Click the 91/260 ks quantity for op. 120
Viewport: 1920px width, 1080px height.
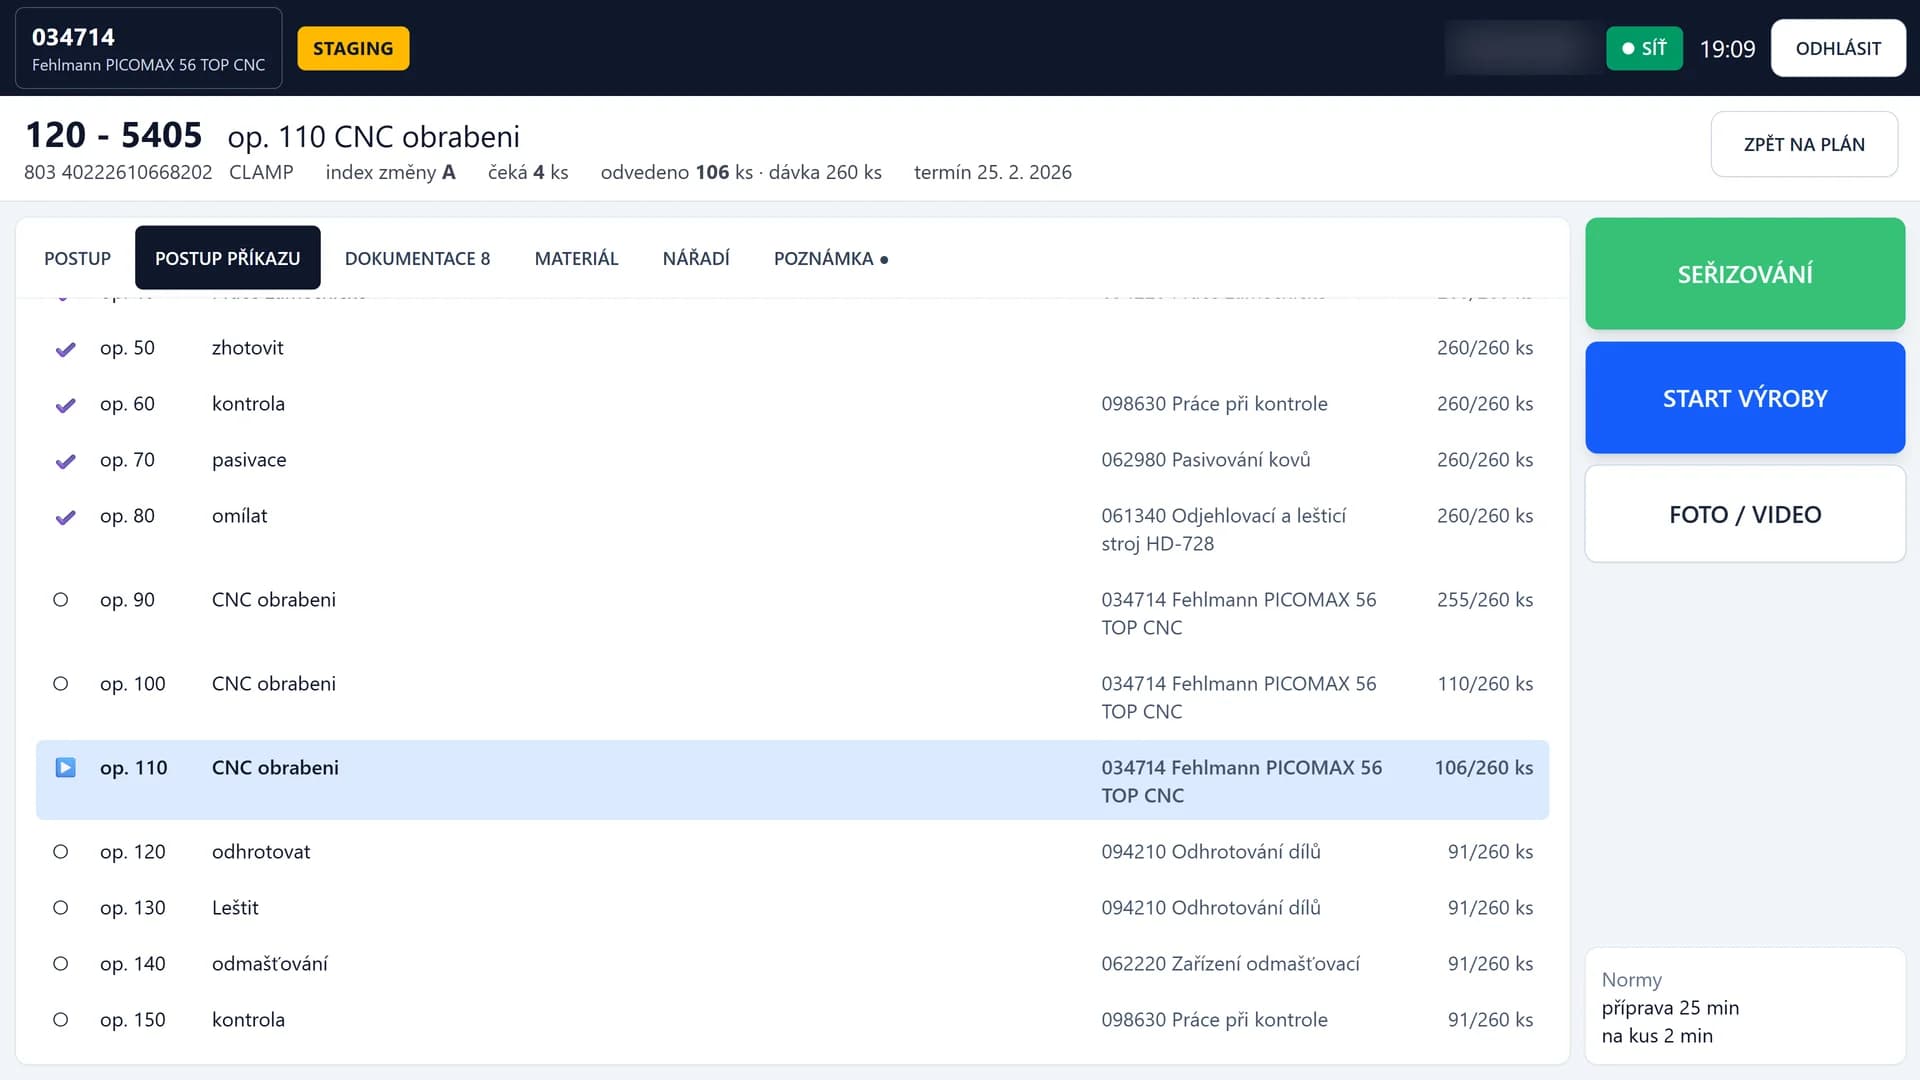[1490, 852]
